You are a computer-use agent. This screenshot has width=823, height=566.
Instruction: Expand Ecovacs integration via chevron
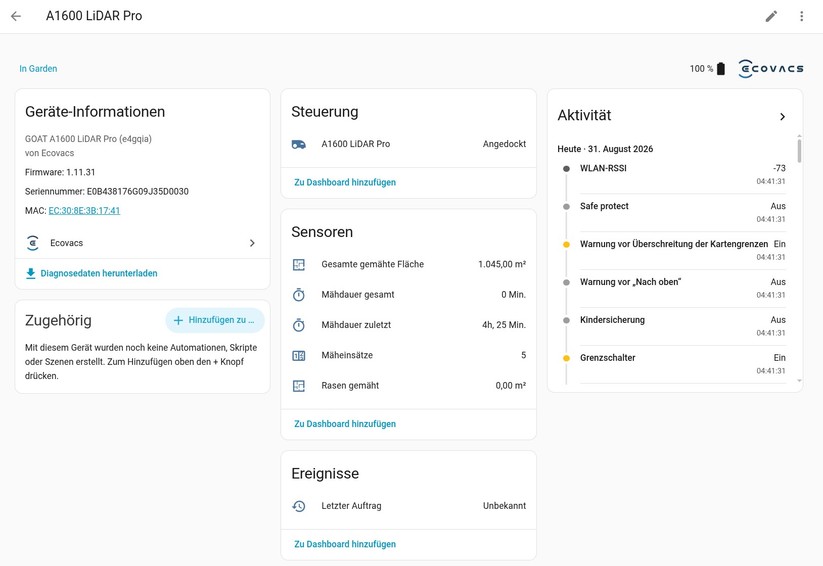click(252, 243)
